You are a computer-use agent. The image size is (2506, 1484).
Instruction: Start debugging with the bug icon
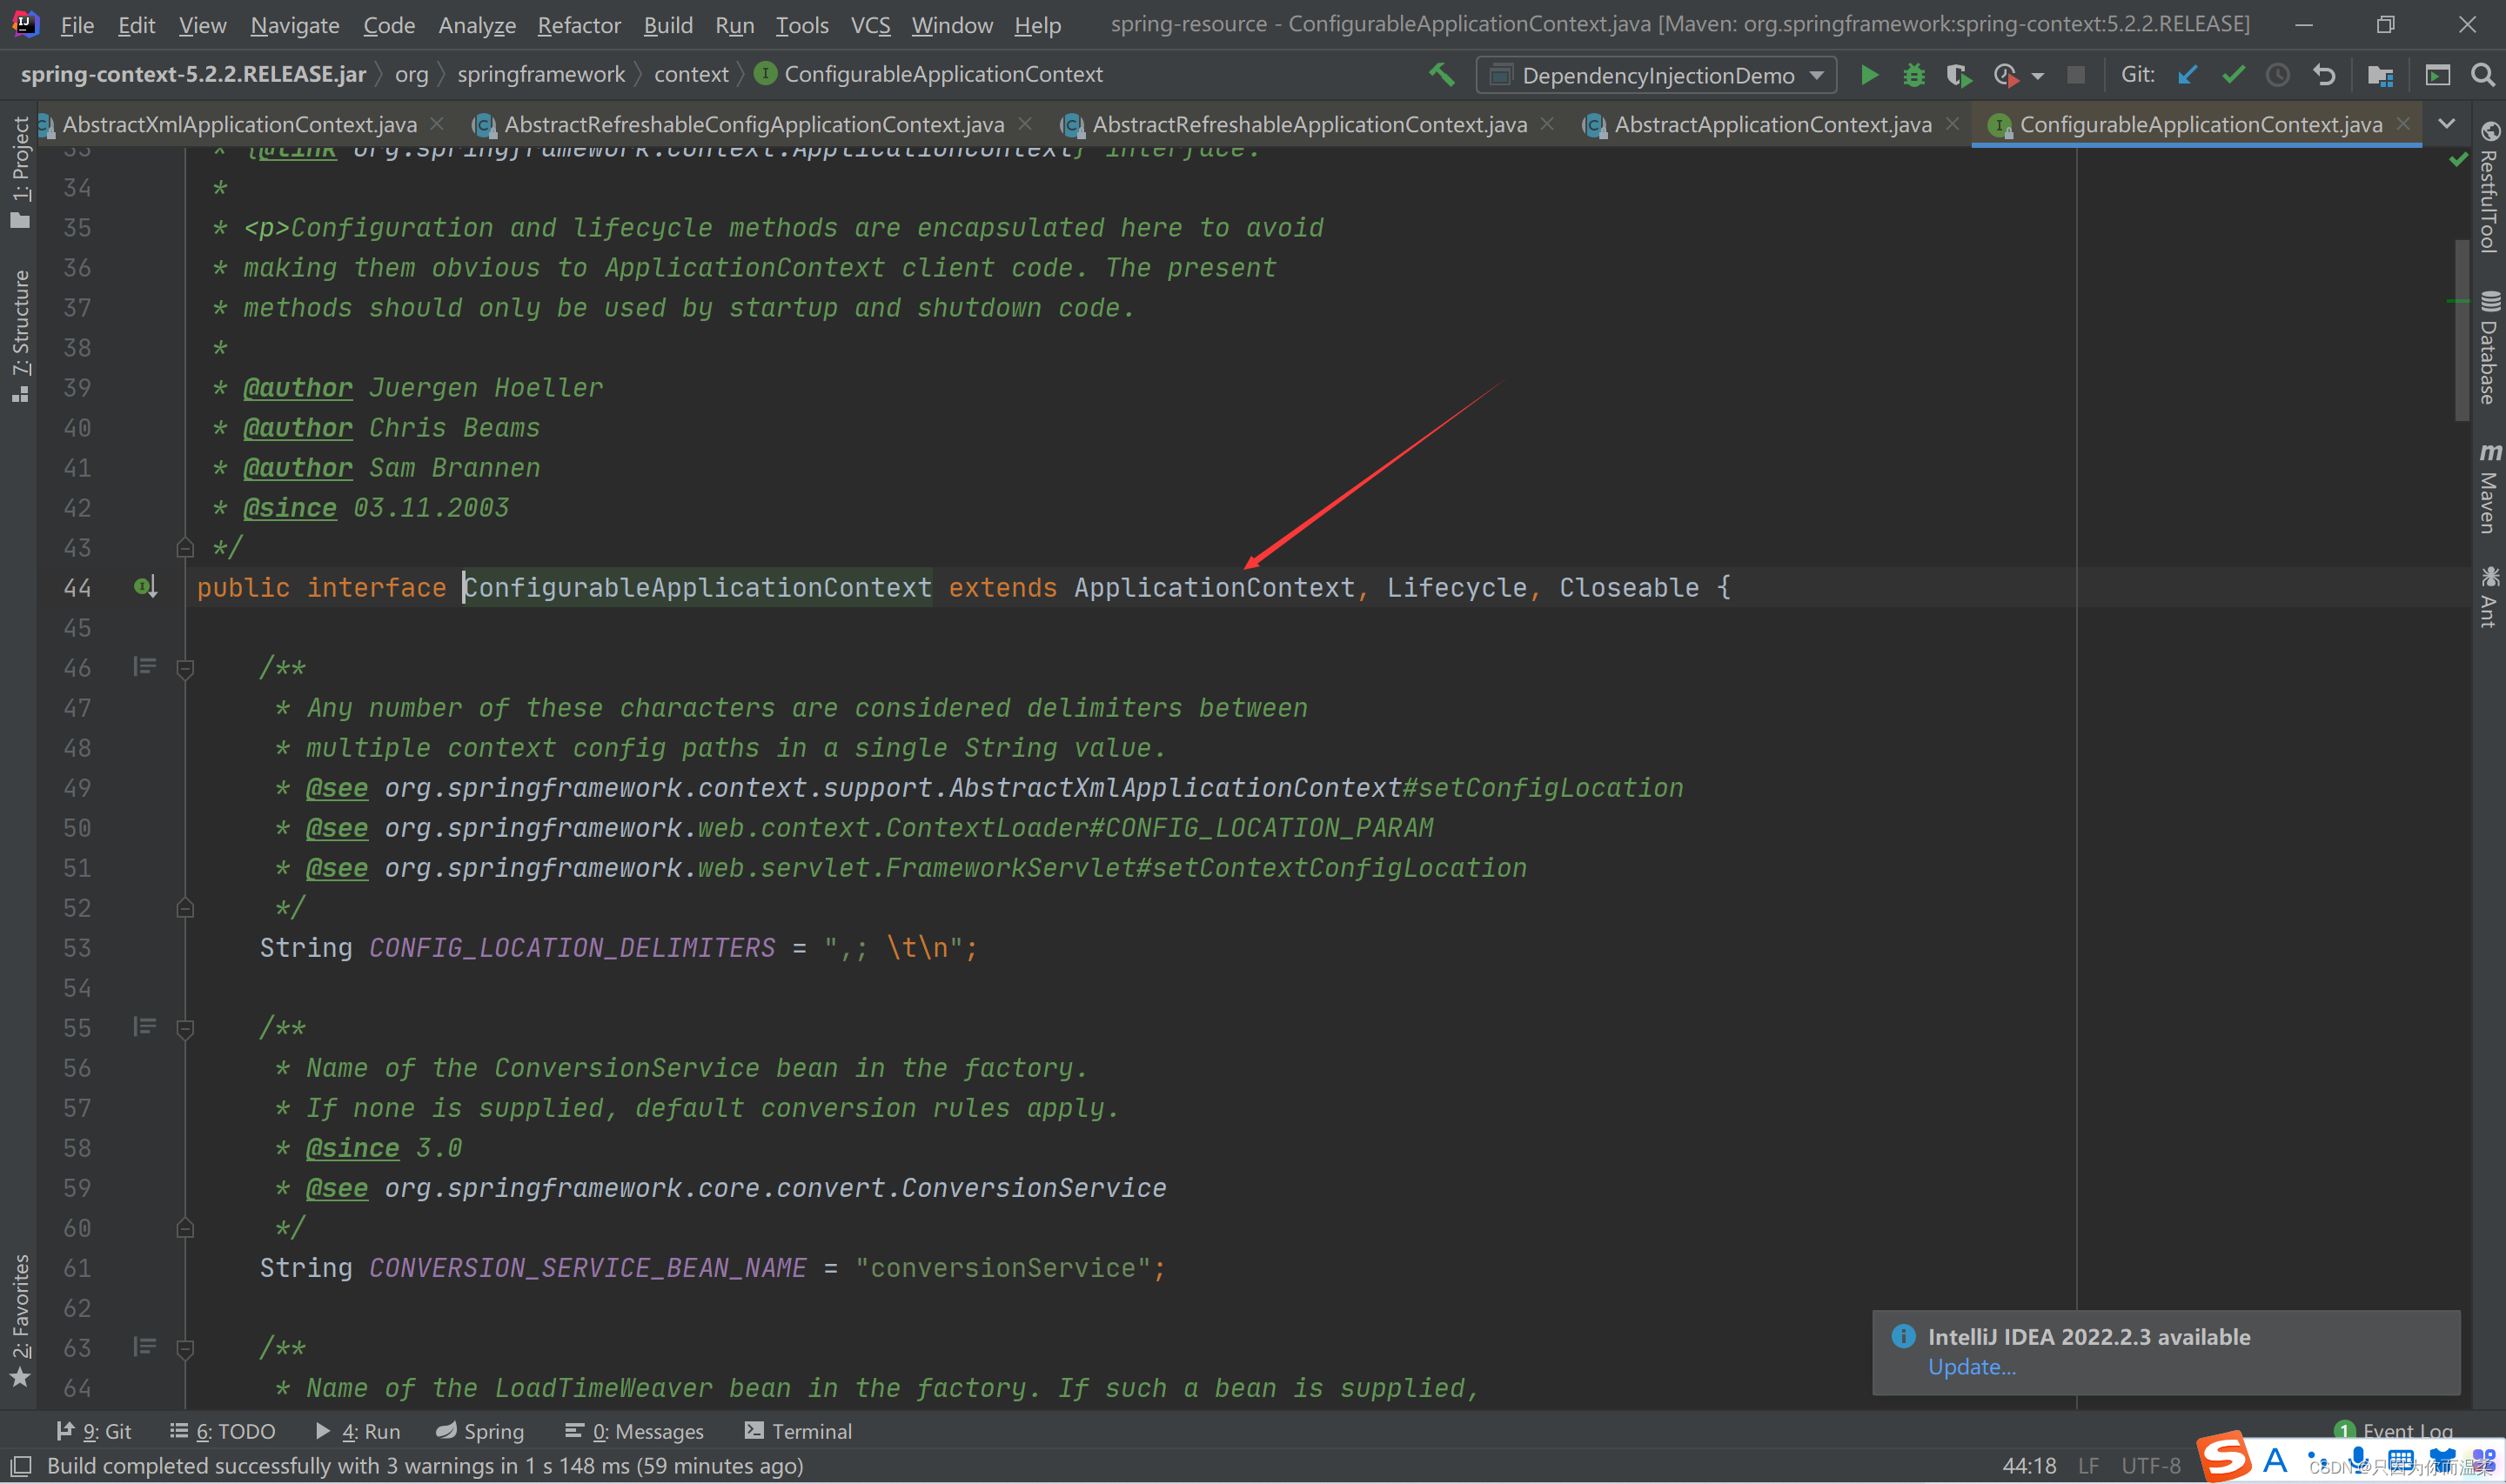1913,75
